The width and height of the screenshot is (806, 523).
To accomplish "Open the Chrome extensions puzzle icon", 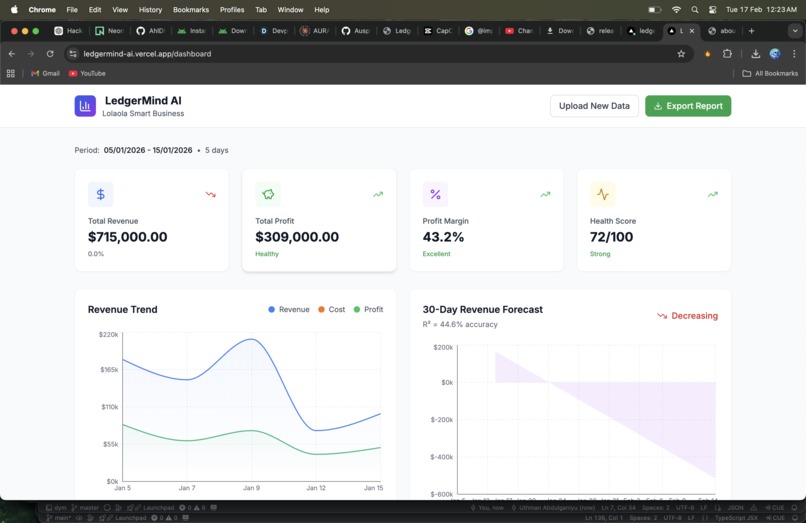I will [727, 53].
